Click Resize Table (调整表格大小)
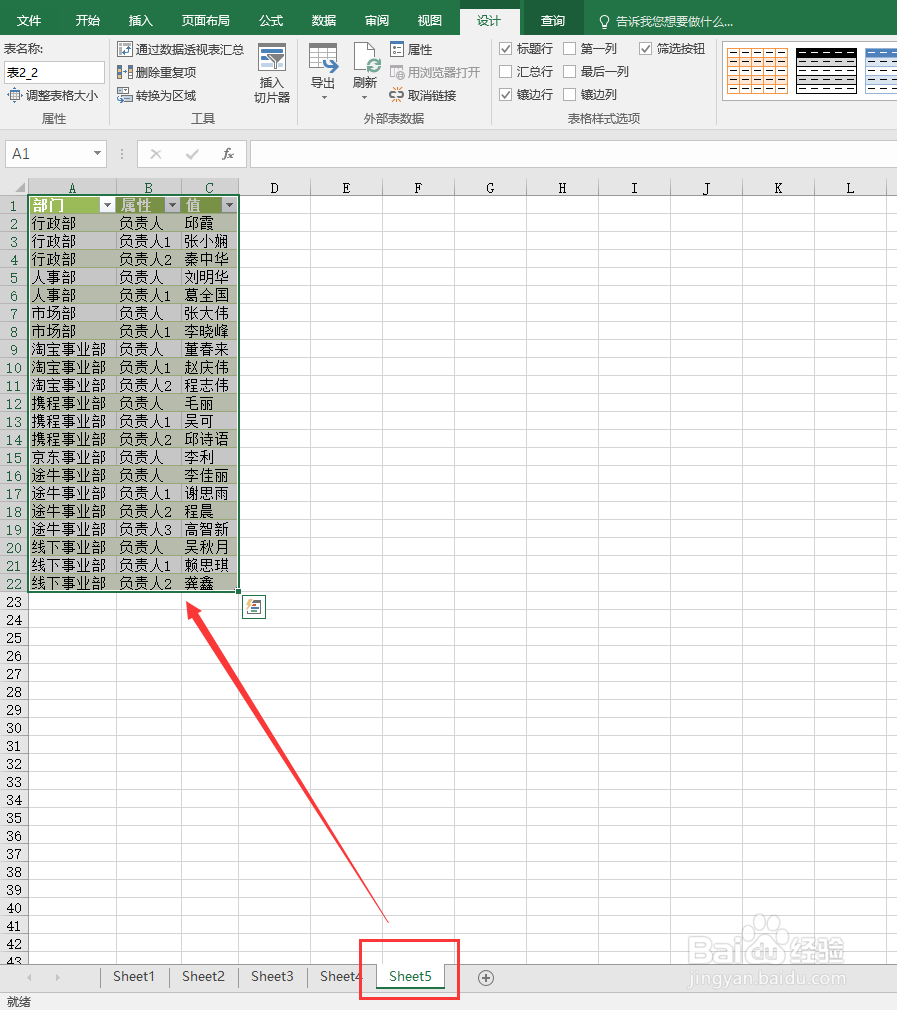 (53, 95)
